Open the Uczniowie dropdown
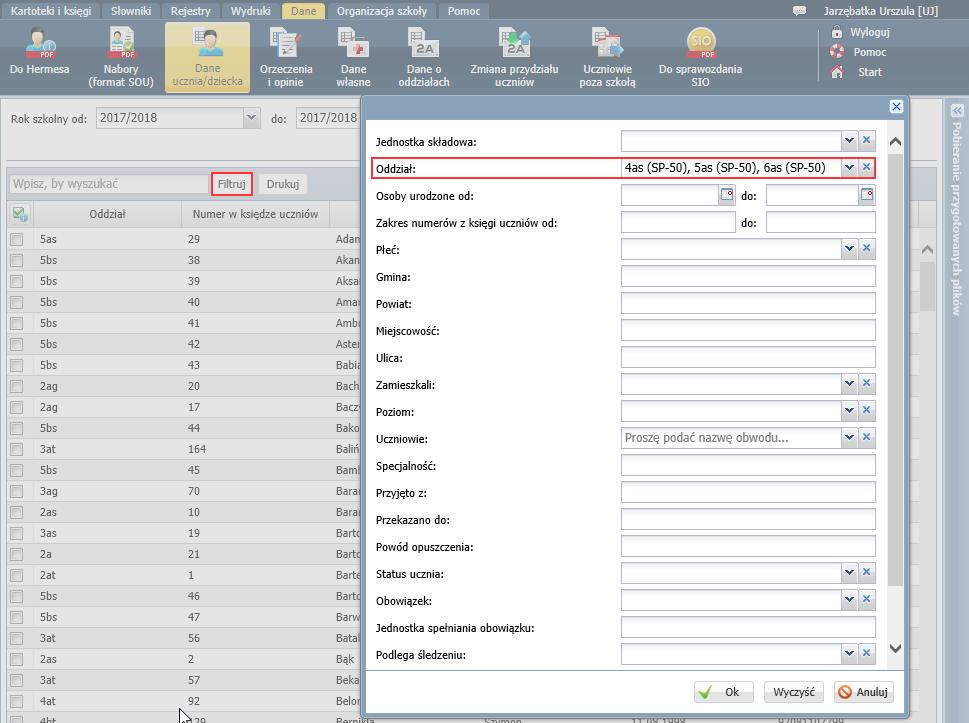 click(849, 437)
